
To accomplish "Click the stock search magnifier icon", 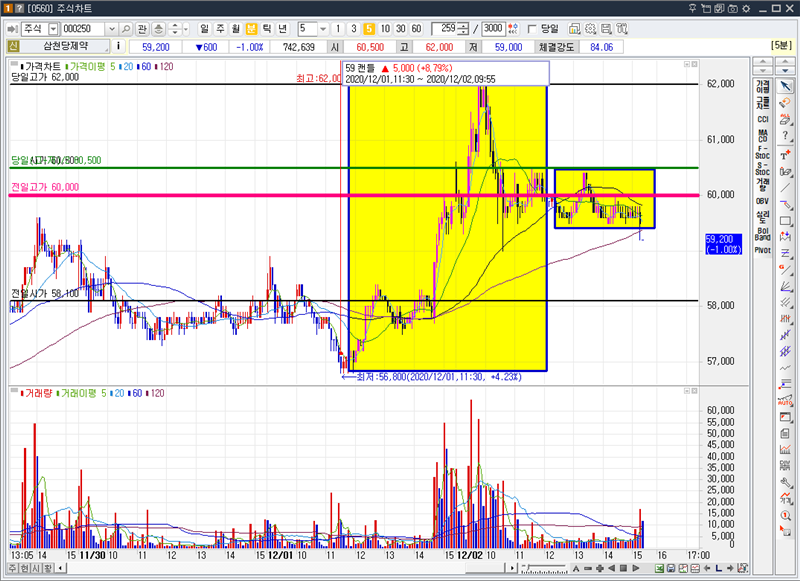I will 126,29.
